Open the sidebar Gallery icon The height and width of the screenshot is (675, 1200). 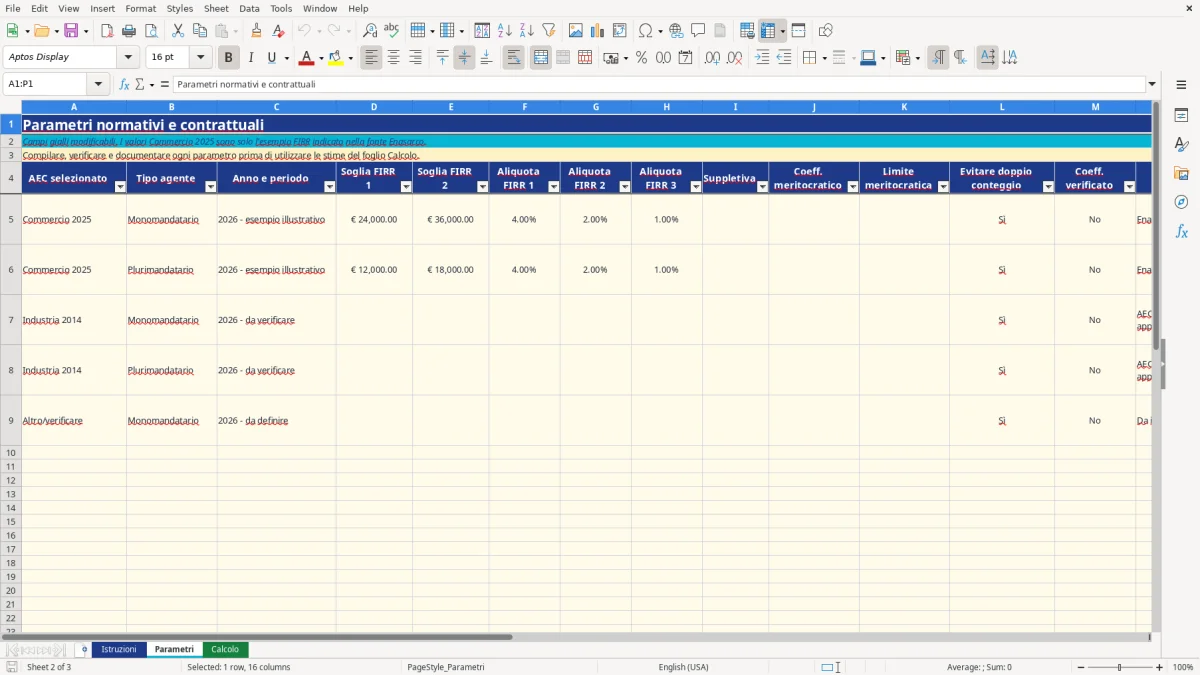(x=1181, y=173)
